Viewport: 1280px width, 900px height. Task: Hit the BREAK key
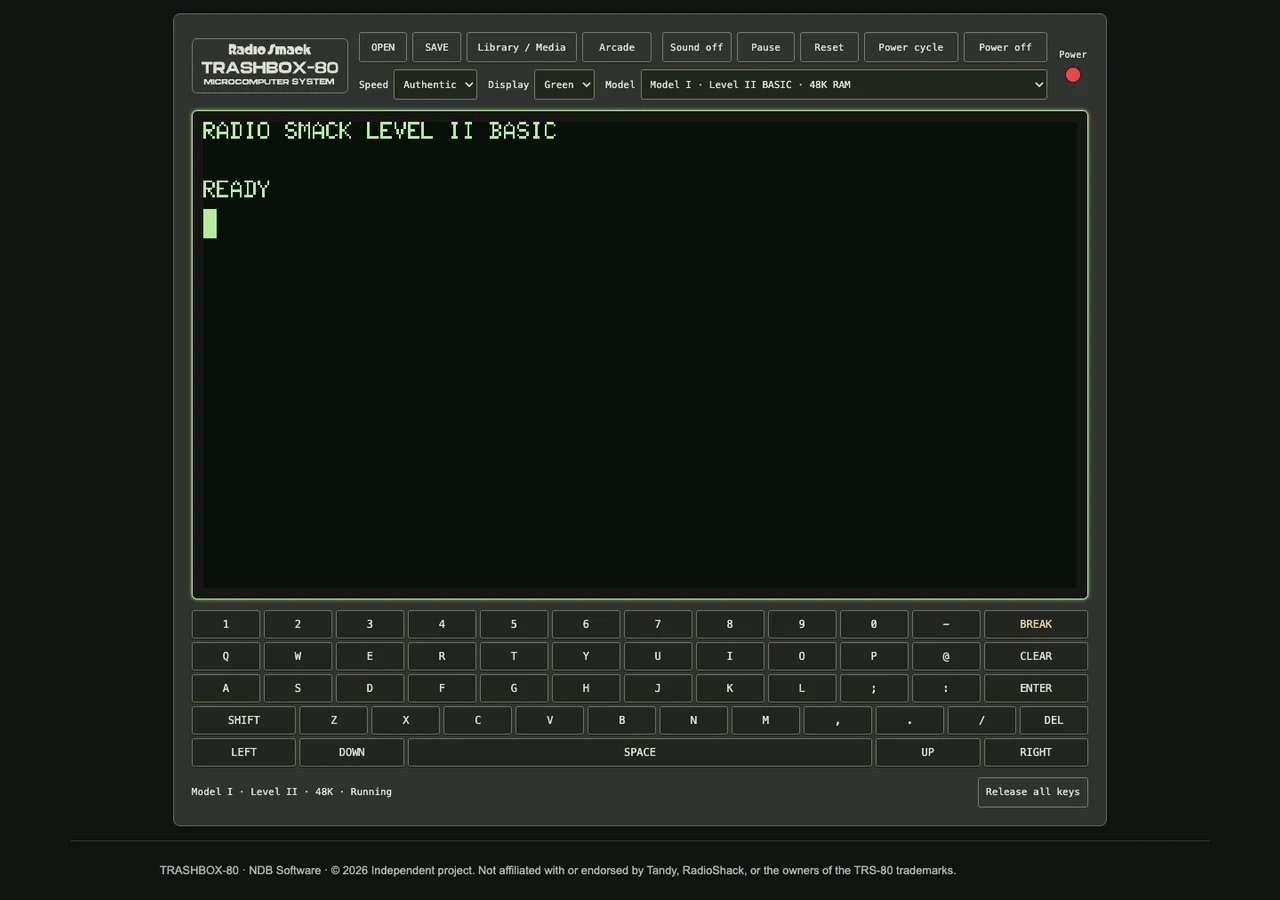point(1036,624)
